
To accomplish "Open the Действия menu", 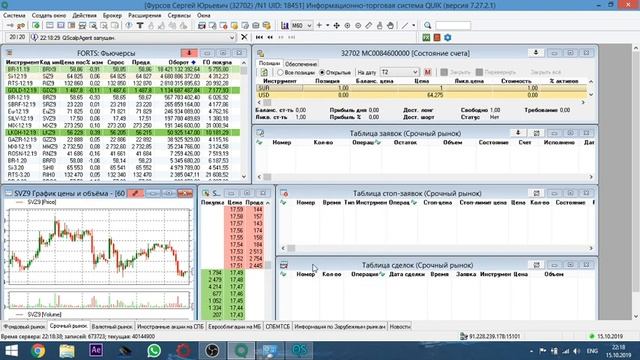I will pyautogui.click(x=84, y=15).
